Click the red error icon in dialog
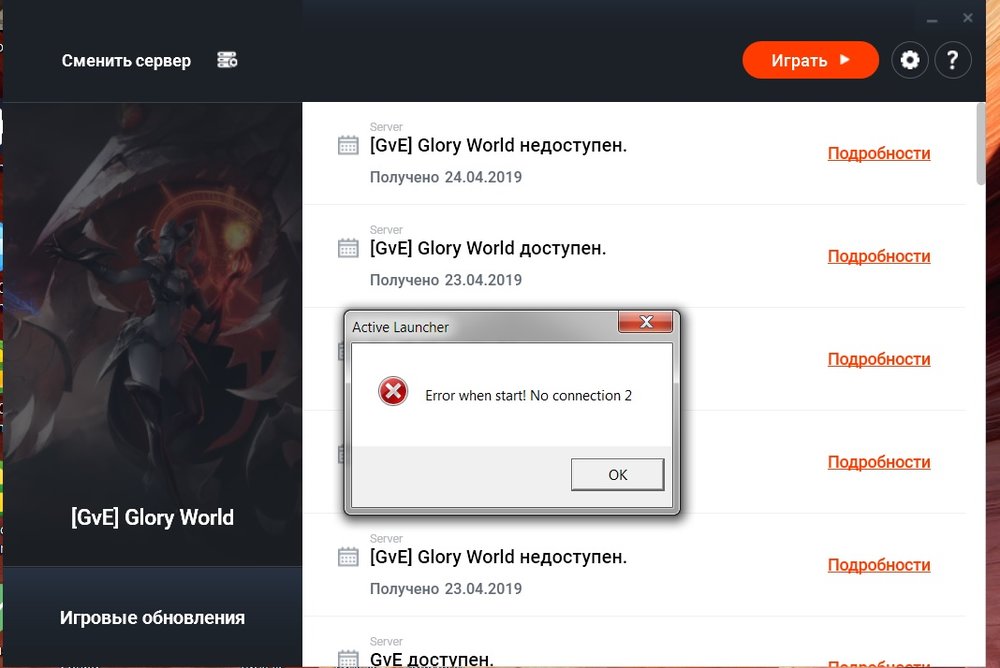Viewport: 1000px width, 668px height. click(393, 392)
